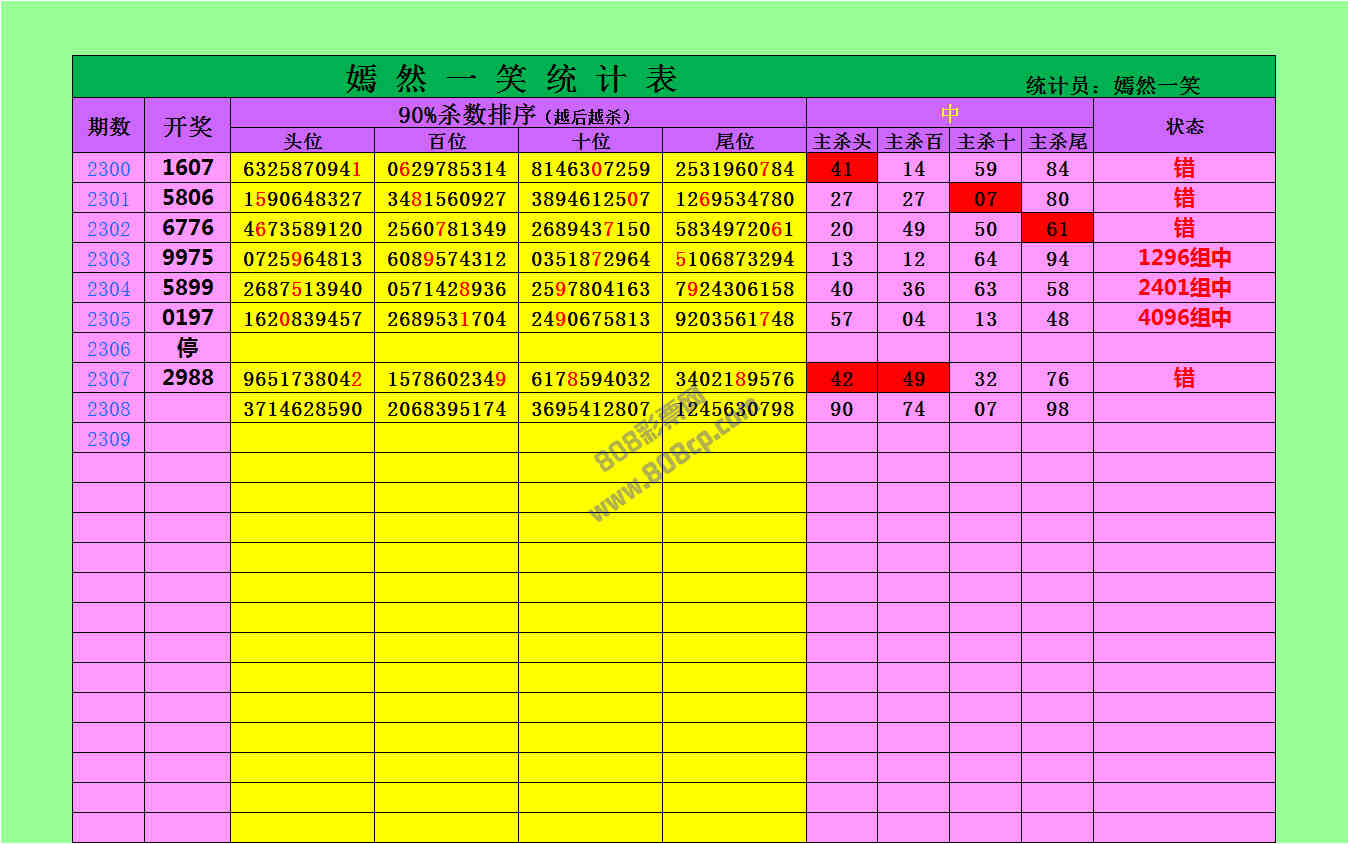Click the yellow 中 header cell
Screen dimensions: 1348x844
pos(949,114)
